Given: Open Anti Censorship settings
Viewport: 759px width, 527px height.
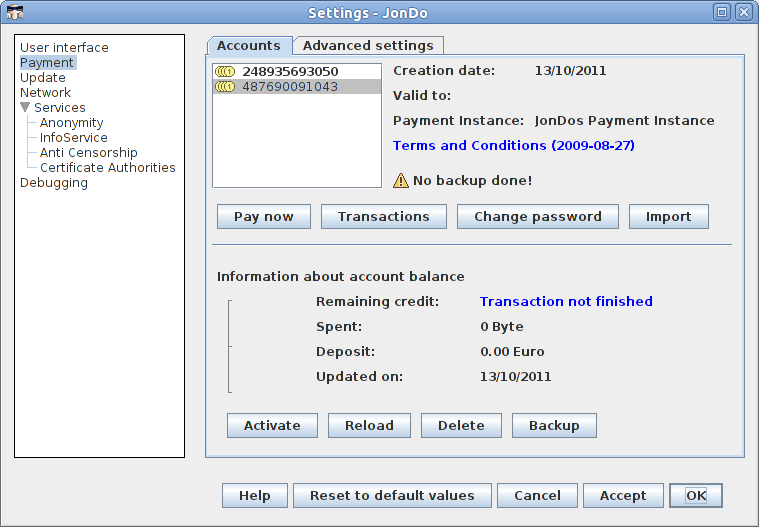Looking at the screenshot, I should (89, 152).
